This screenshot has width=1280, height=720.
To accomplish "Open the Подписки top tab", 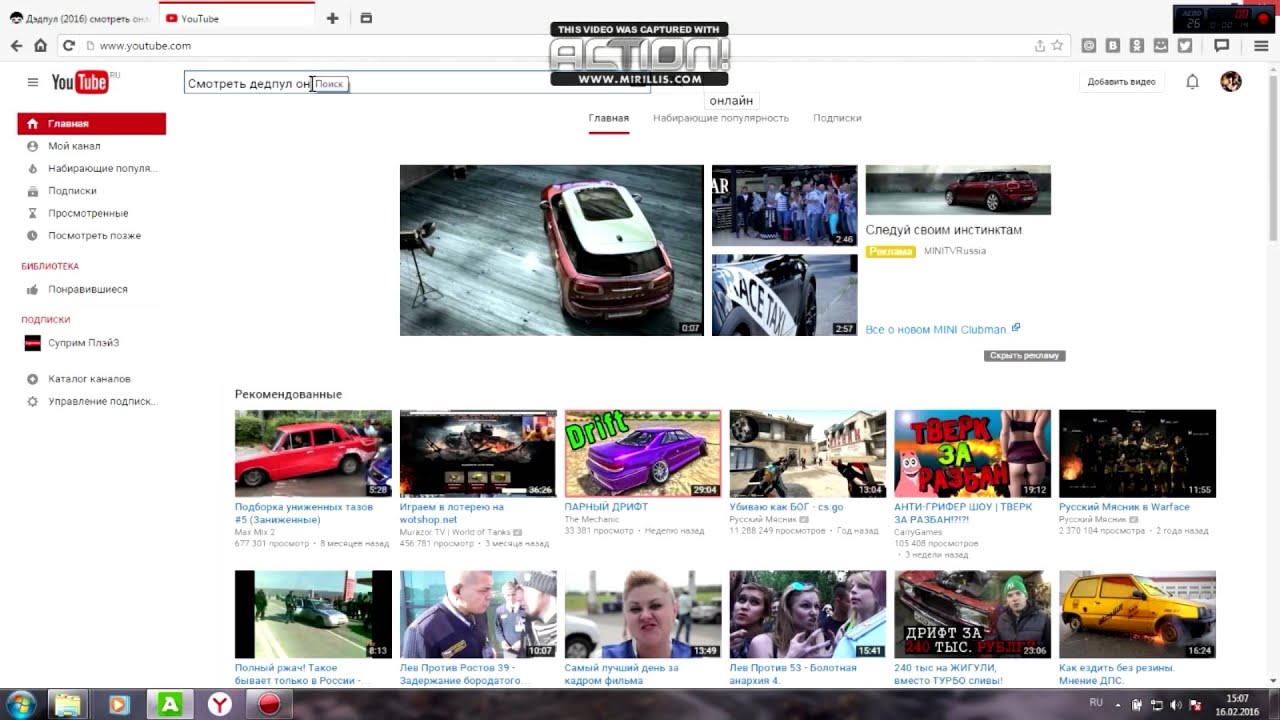I will [837, 118].
